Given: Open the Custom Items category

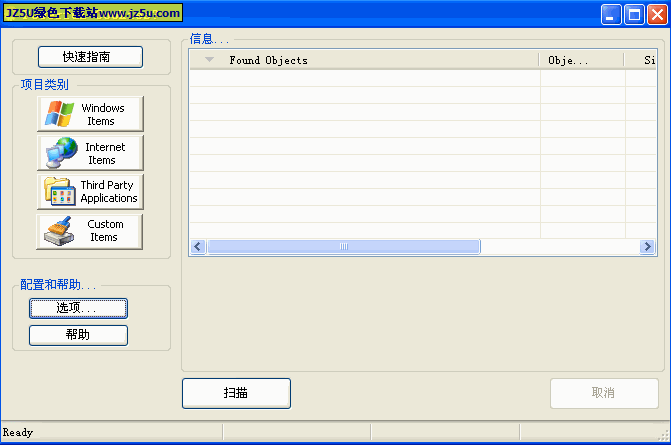Looking at the screenshot, I should pyautogui.click(x=90, y=231).
